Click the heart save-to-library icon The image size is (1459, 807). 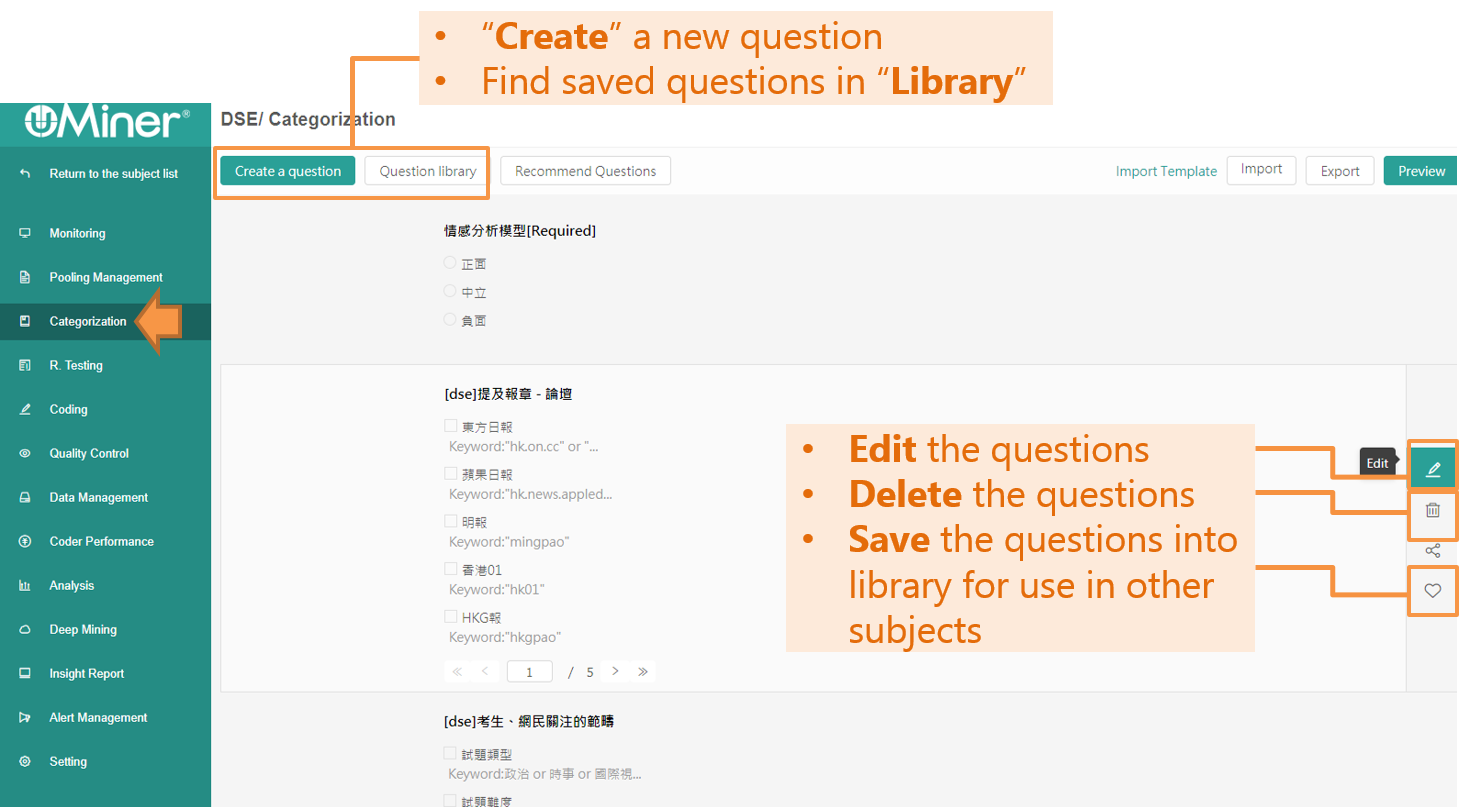[1433, 591]
